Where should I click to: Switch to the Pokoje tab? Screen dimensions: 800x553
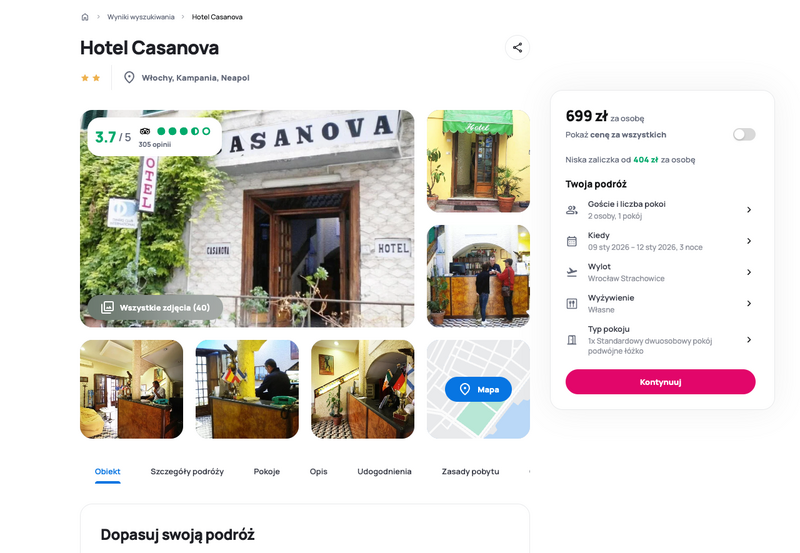pos(267,471)
